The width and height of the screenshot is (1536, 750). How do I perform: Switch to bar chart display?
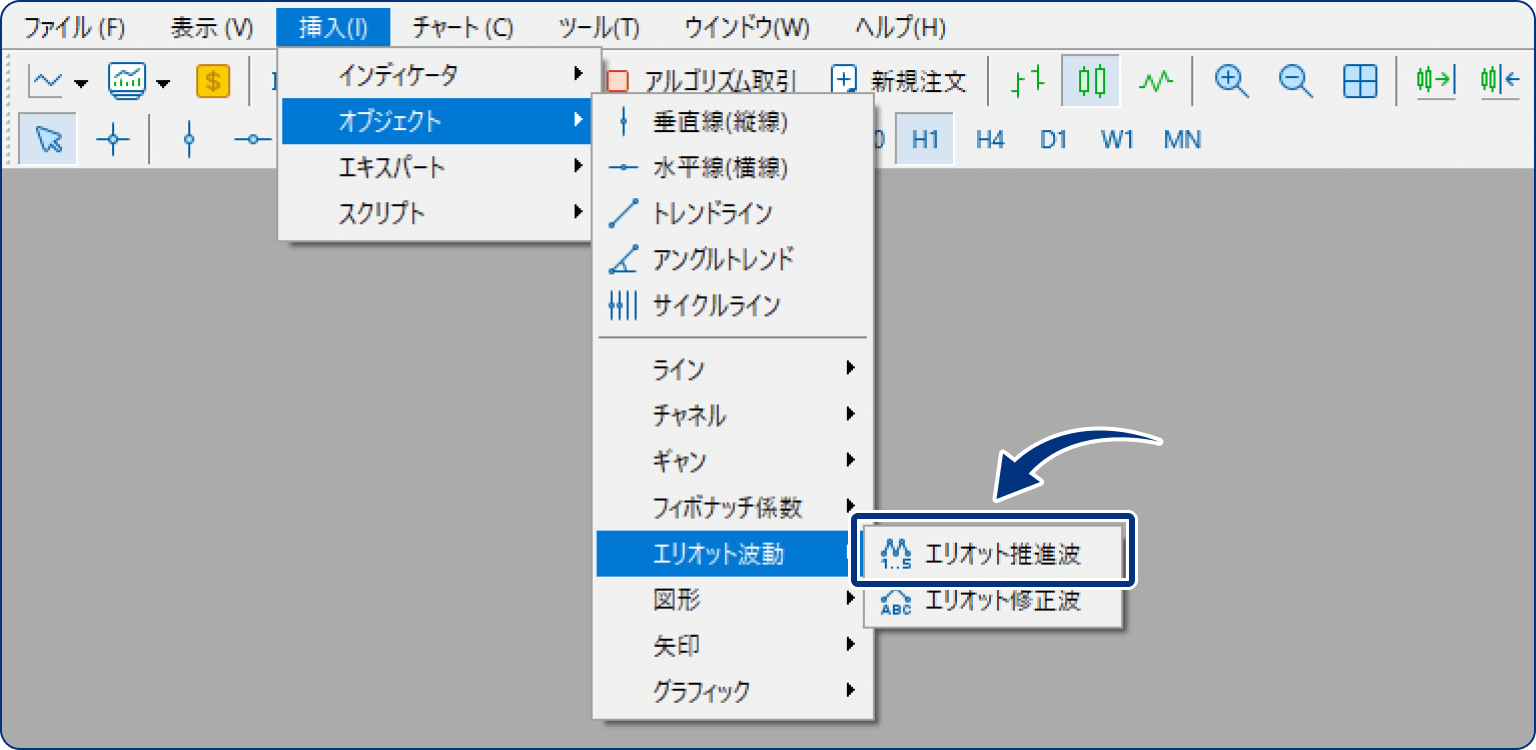coord(1027,81)
